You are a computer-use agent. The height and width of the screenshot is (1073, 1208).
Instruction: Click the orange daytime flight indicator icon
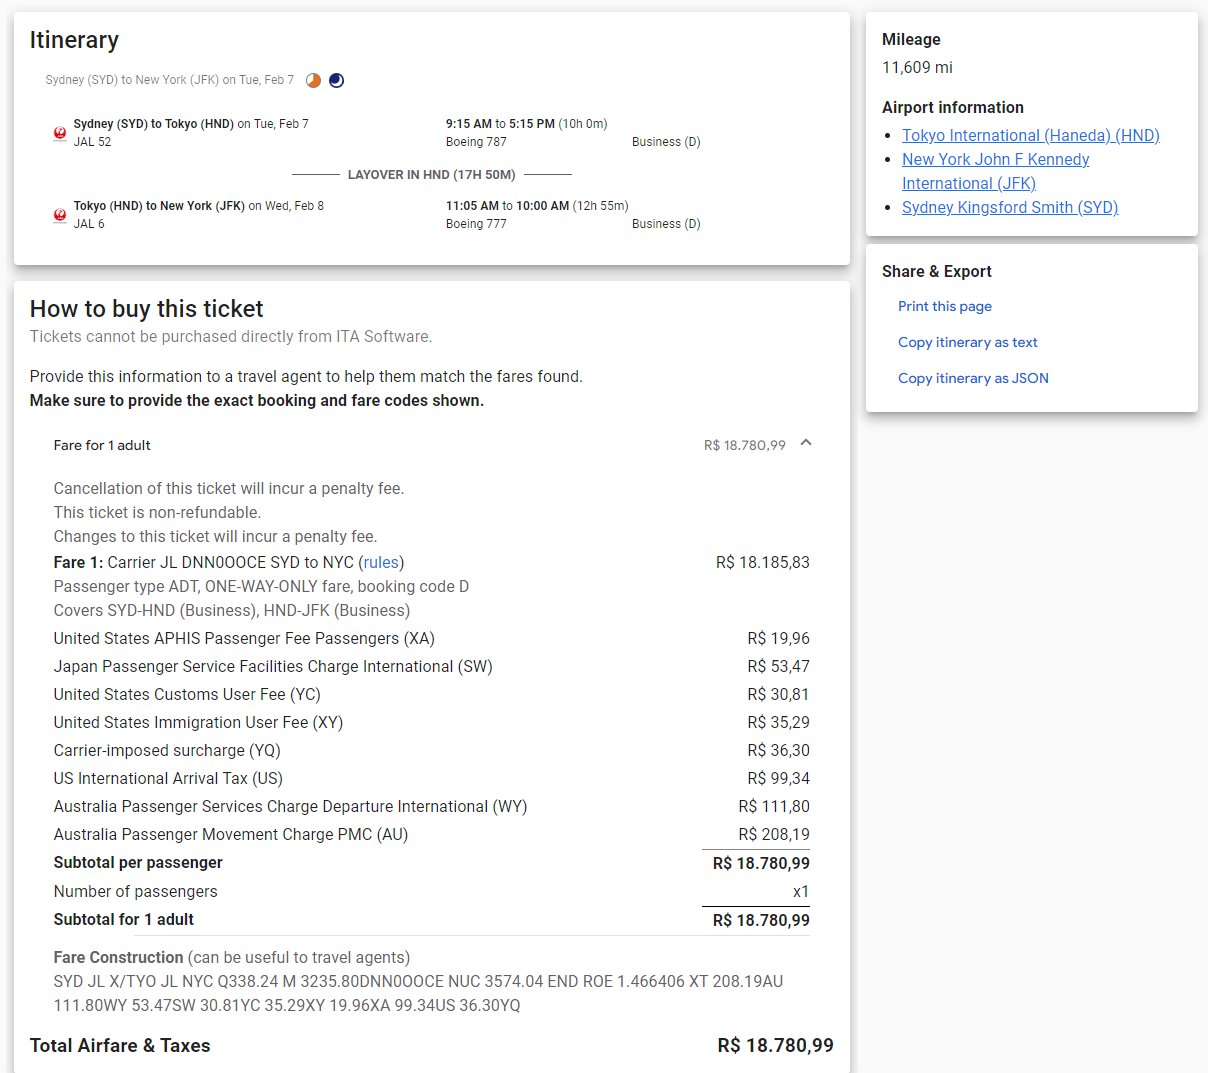click(313, 80)
